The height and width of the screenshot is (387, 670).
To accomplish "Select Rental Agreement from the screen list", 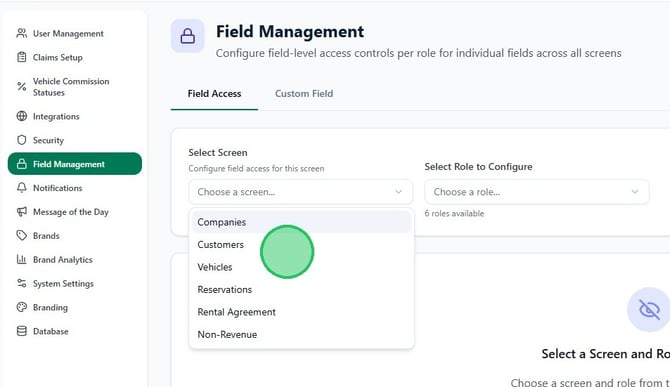I will pos(301,312).
